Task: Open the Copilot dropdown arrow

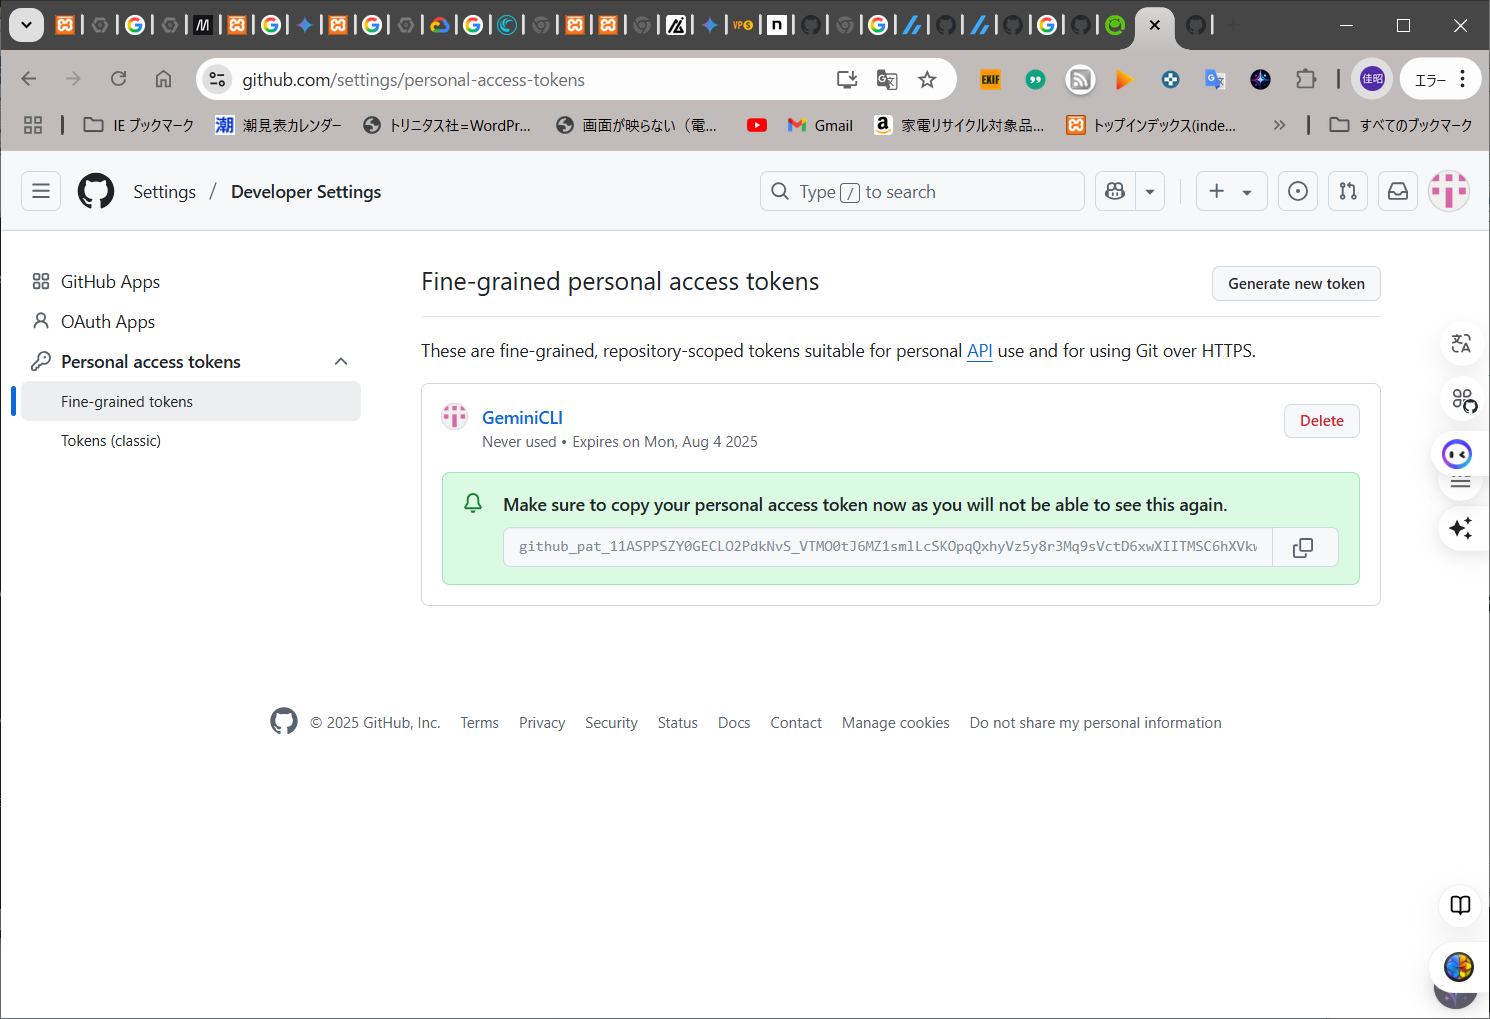Action: (x=1150, y=191)
